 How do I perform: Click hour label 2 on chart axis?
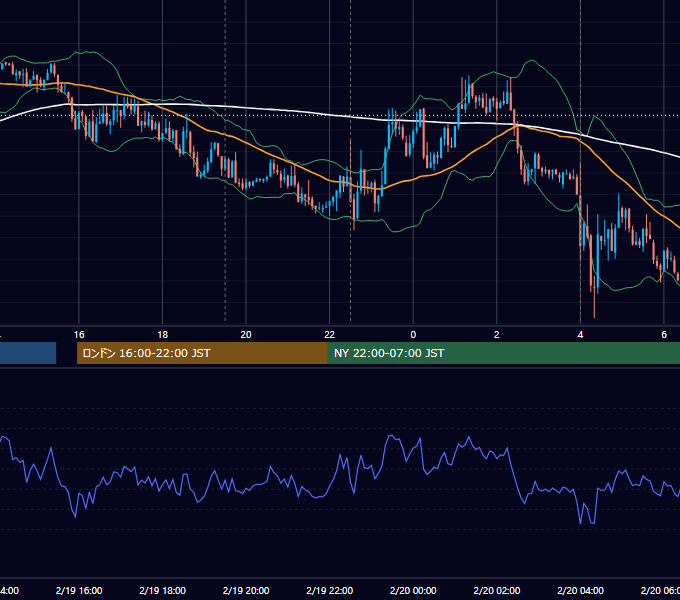coord(497,335)
